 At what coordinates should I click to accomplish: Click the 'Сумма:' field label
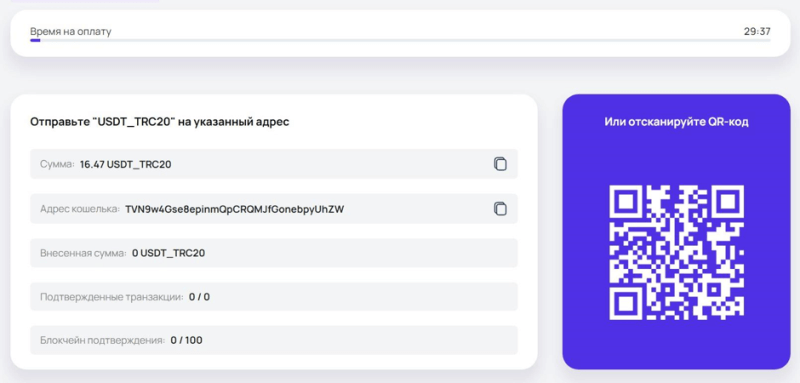point(57,164)
